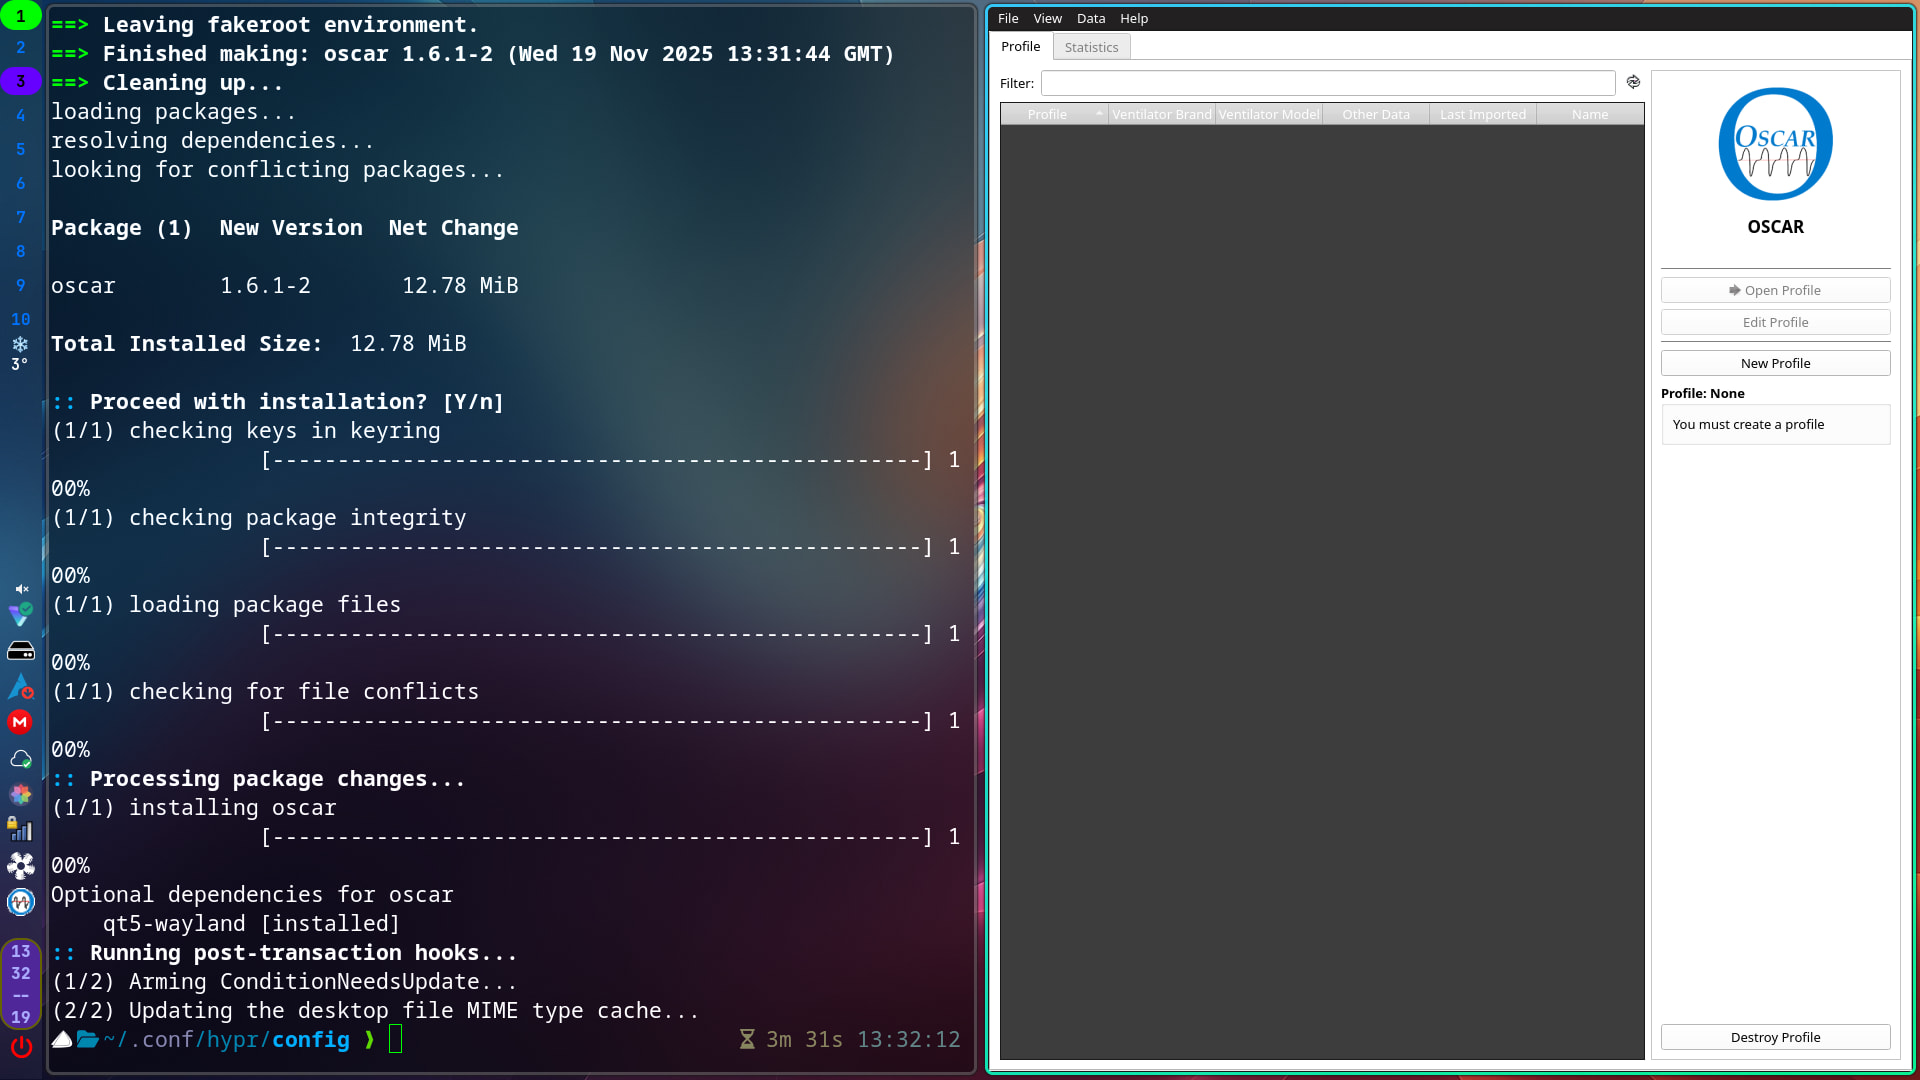
Task: Click the red power button icon
Action: [21, 1047]
